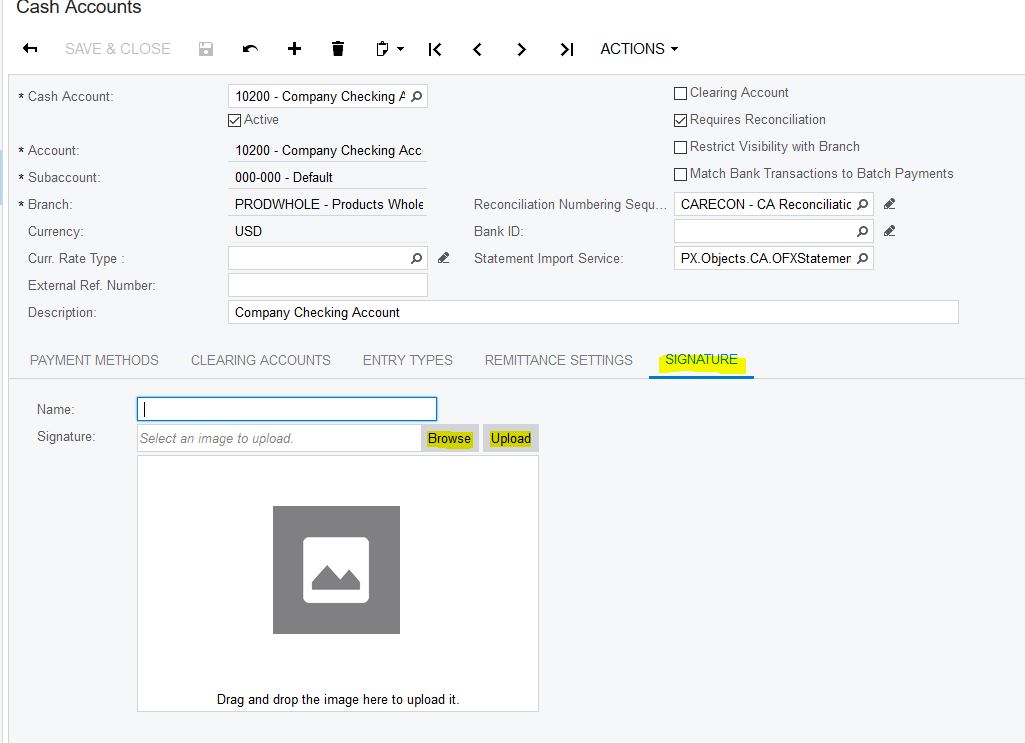The height and width of the screenshot is (743, 1025).
Task: Open the ACTIONS dropdown menu
Action: [639, 49]
